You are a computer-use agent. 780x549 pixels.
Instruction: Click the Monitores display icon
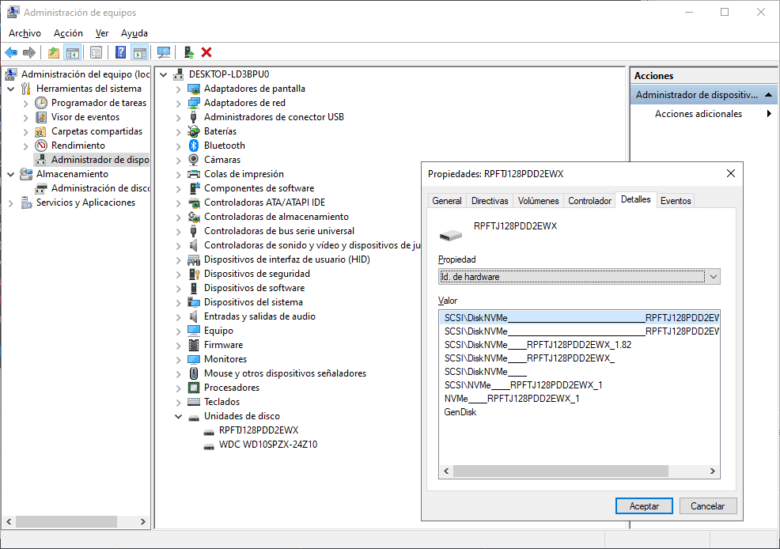tap(194, 359)
